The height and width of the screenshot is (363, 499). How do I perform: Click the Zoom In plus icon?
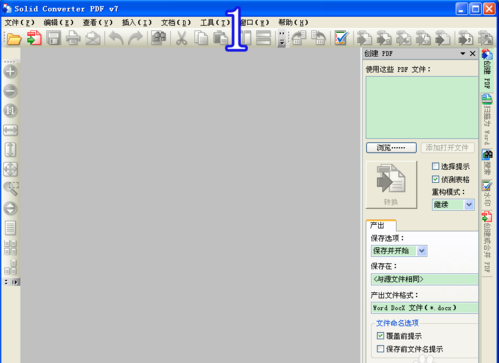(10, 72)
